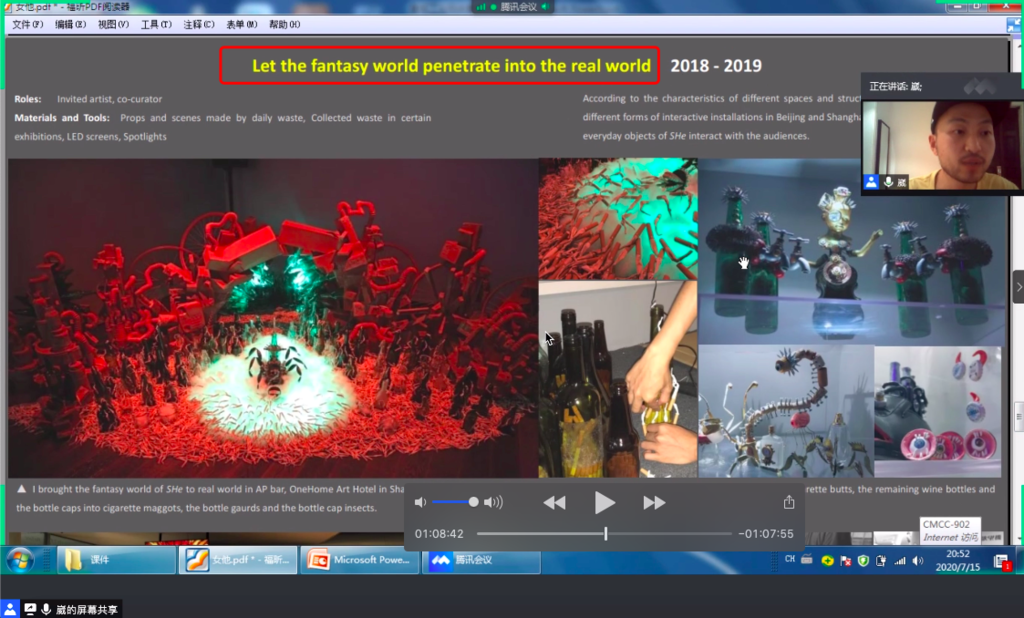Click the video progress timeline playhead
This screenshot has height=618, width=1024.
605,534
